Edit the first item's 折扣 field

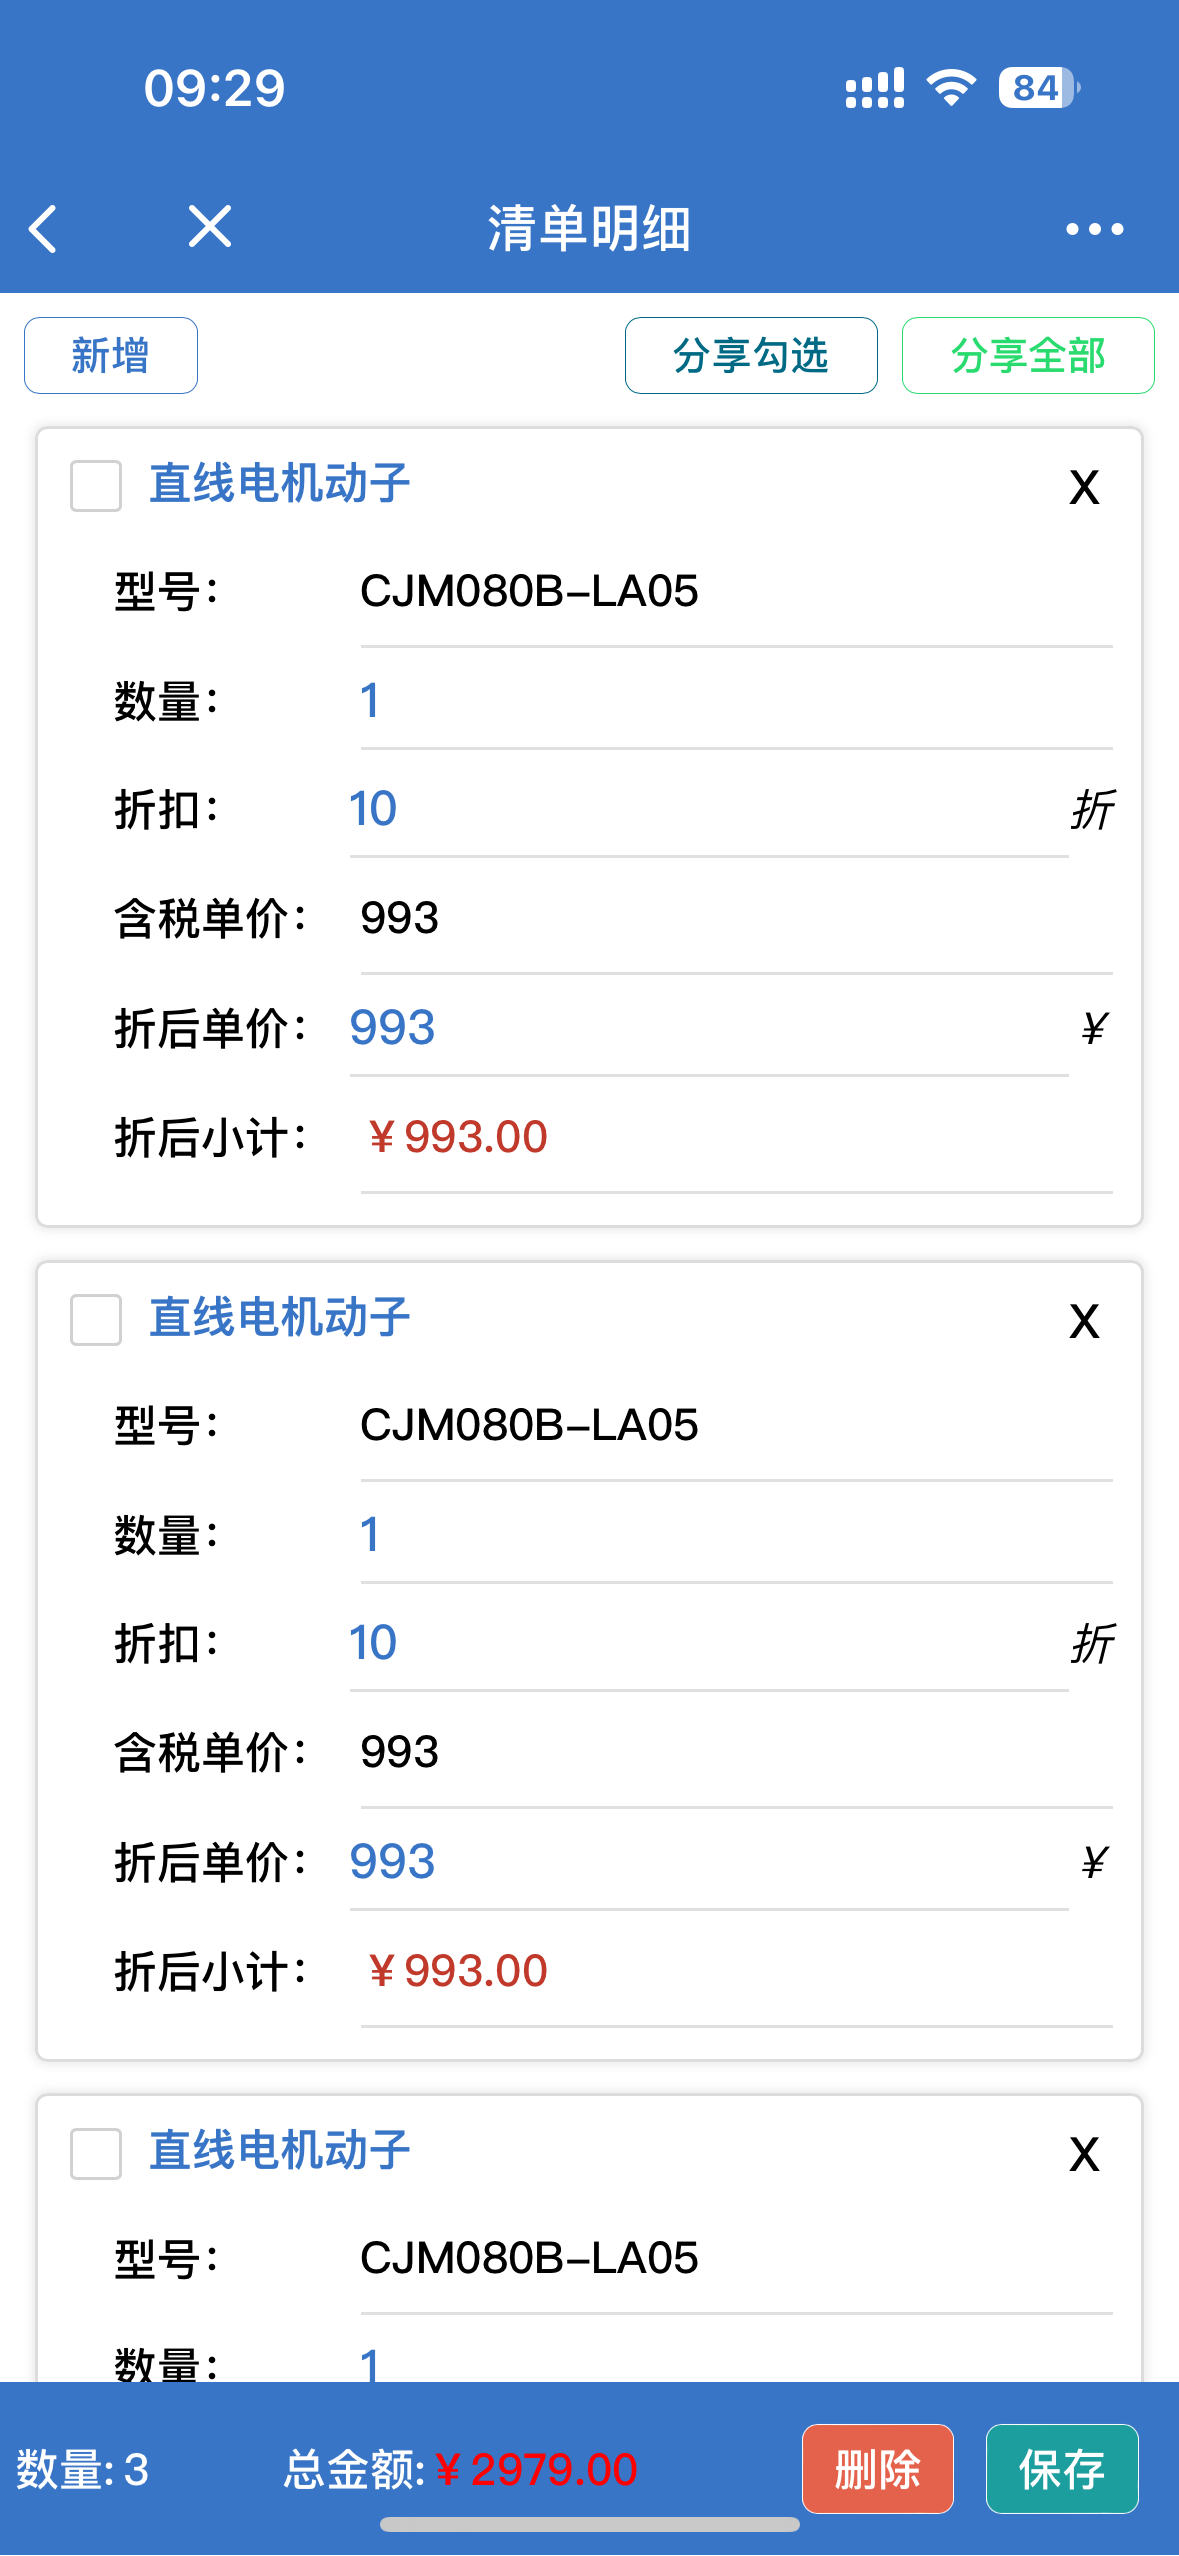(x=708, y=809)
